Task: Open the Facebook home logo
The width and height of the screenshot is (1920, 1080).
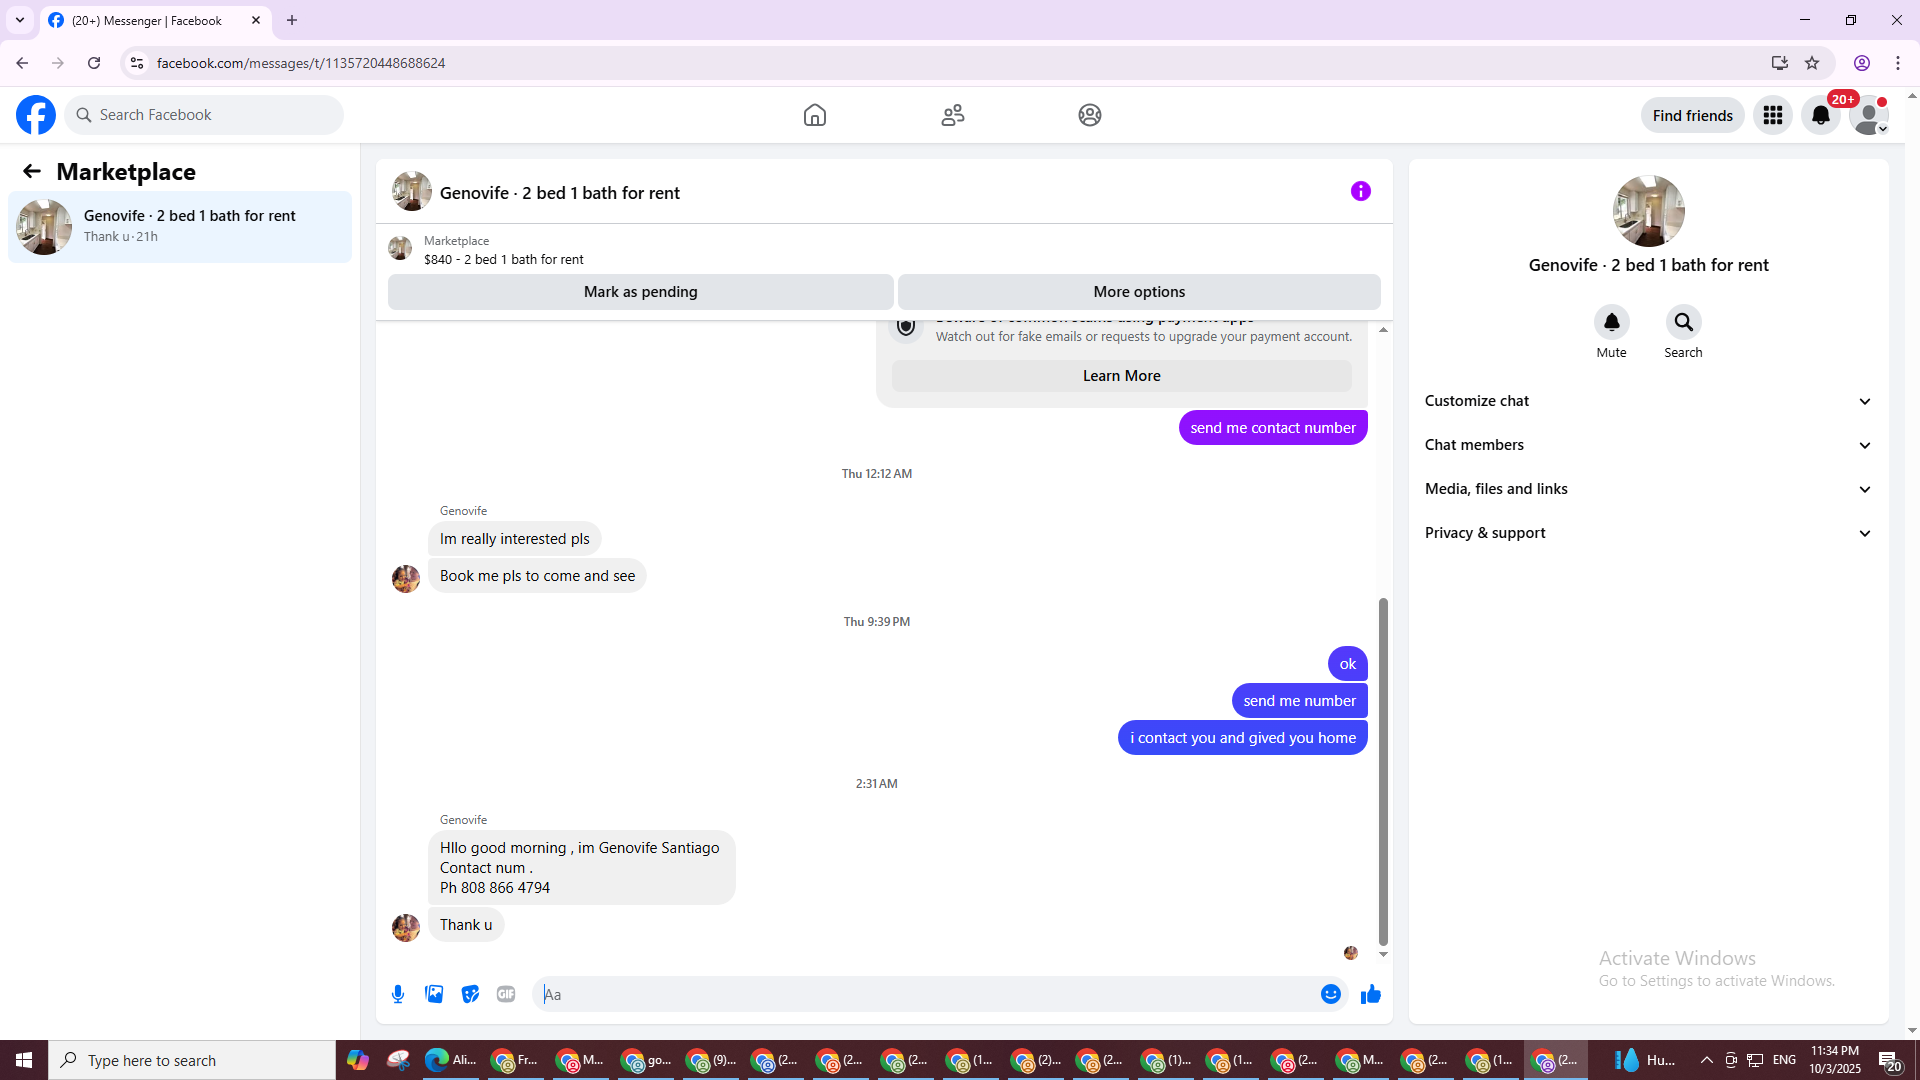Action: [x=36, y=115]
